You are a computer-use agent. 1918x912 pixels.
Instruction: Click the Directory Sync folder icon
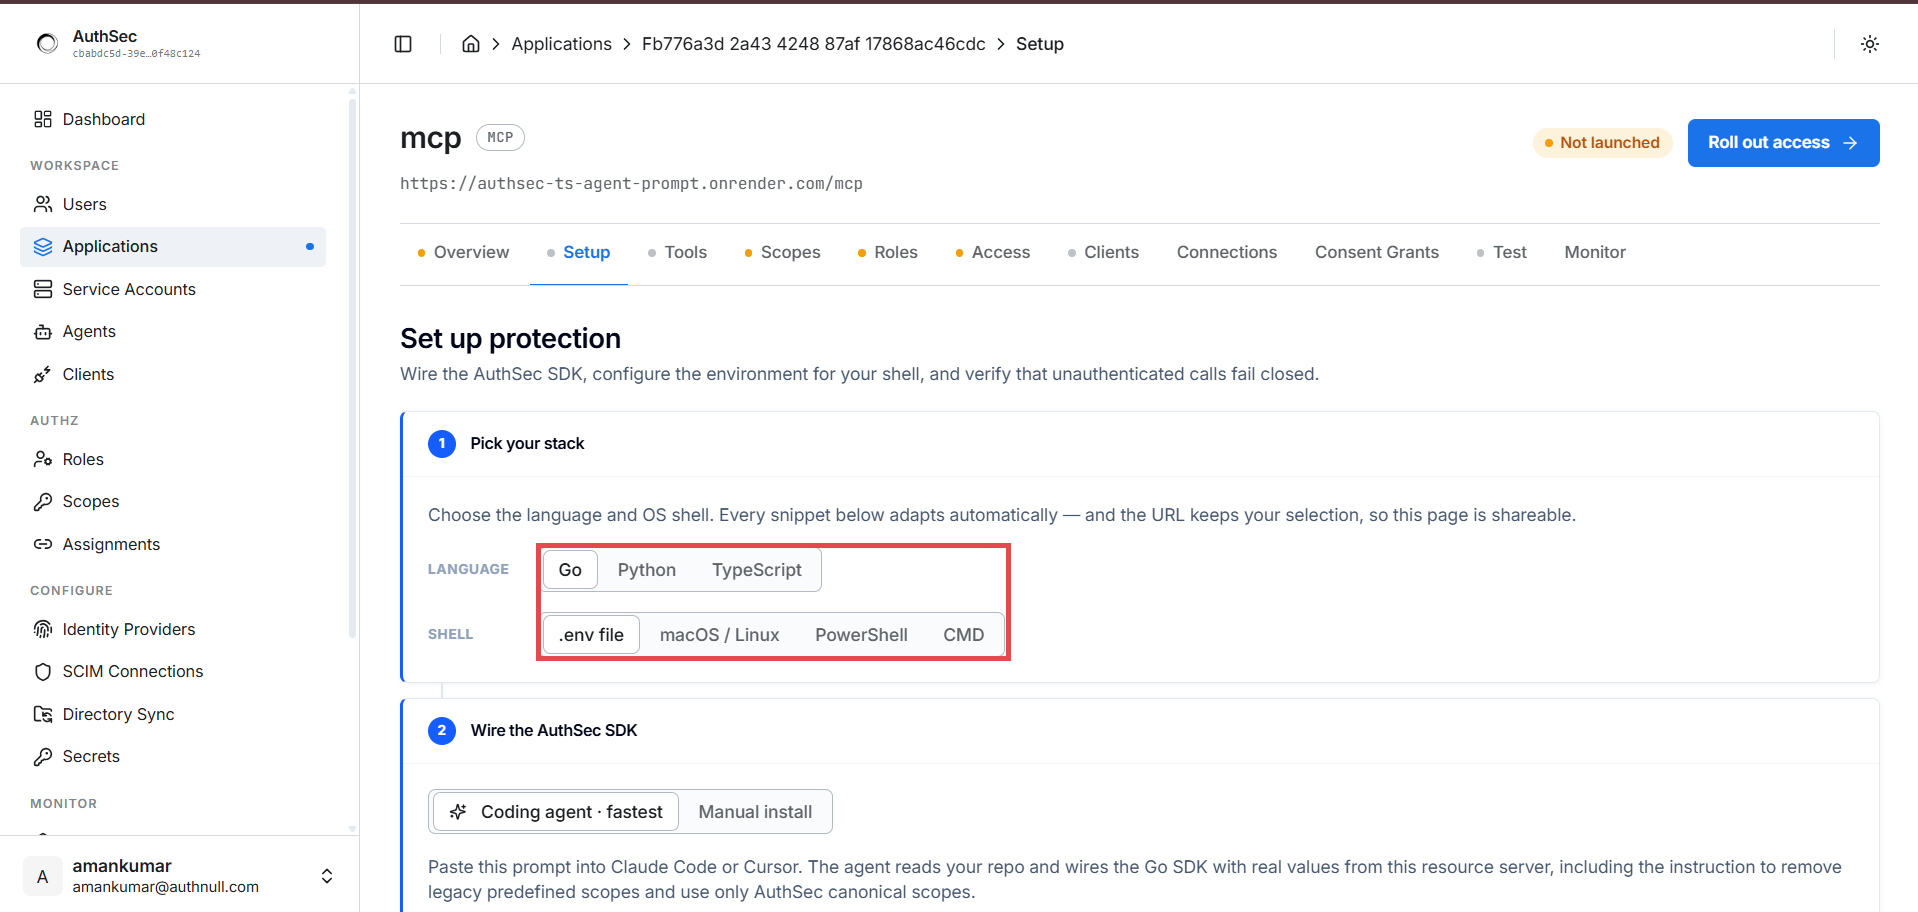click(x=43, y=714)
